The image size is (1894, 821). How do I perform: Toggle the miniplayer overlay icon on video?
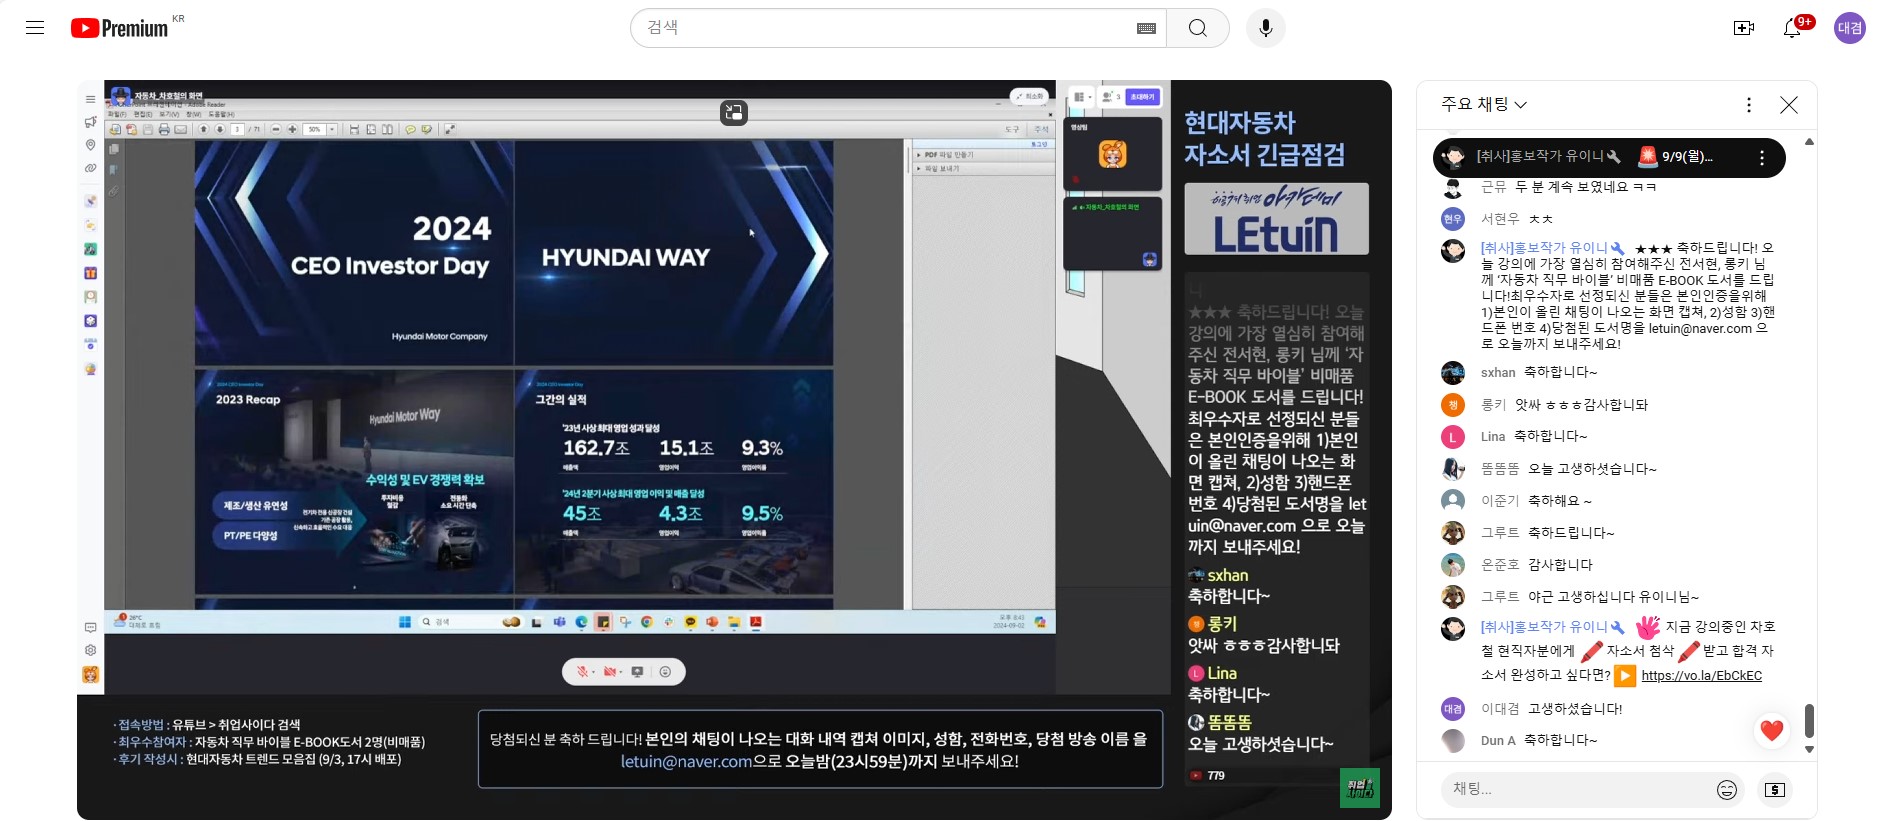734,113
